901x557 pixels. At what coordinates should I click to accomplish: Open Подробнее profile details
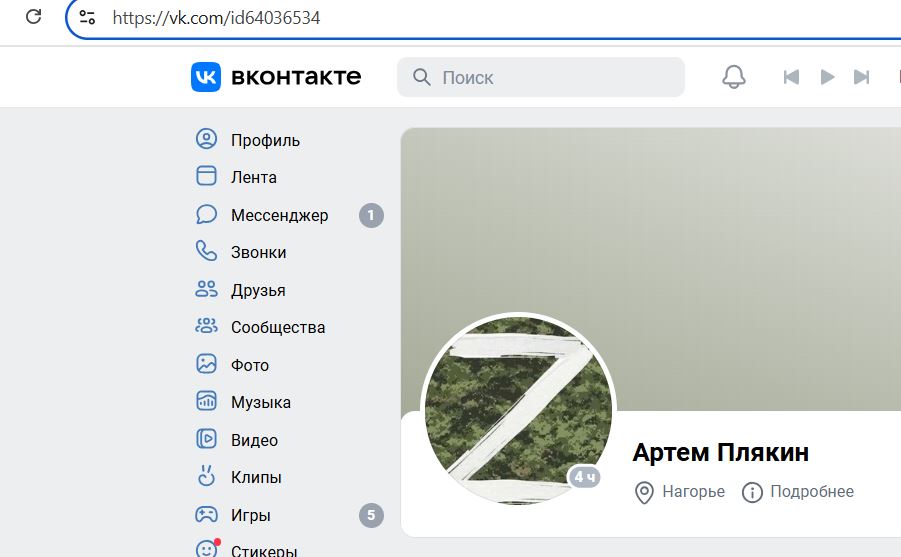(x=812, y=491)
